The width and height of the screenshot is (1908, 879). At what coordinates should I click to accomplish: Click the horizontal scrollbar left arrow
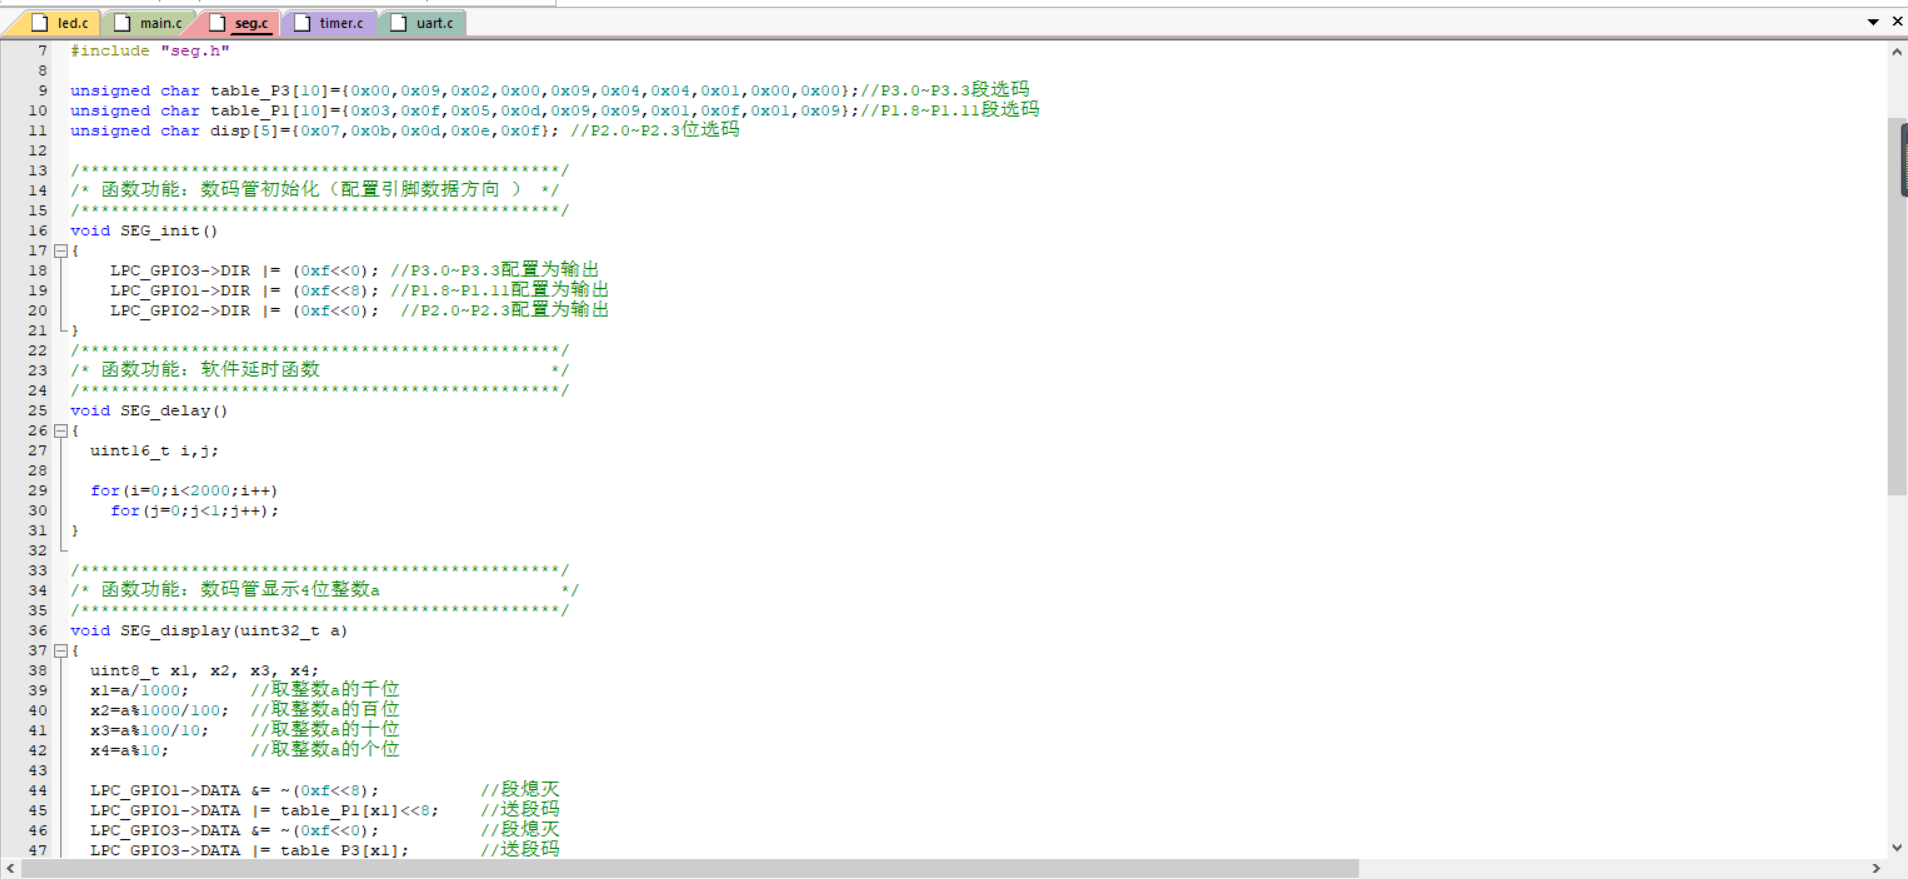(10, 868)
